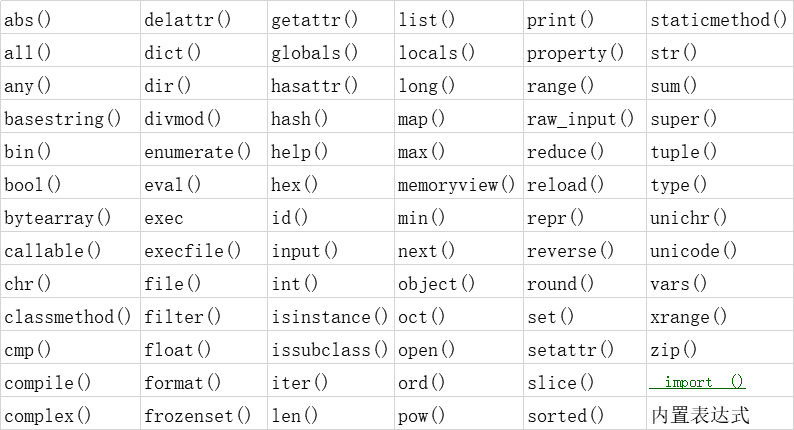Select the complex() function cell
Screen dimensions: 794x430
pyautogui.click(x=48, y=415)
